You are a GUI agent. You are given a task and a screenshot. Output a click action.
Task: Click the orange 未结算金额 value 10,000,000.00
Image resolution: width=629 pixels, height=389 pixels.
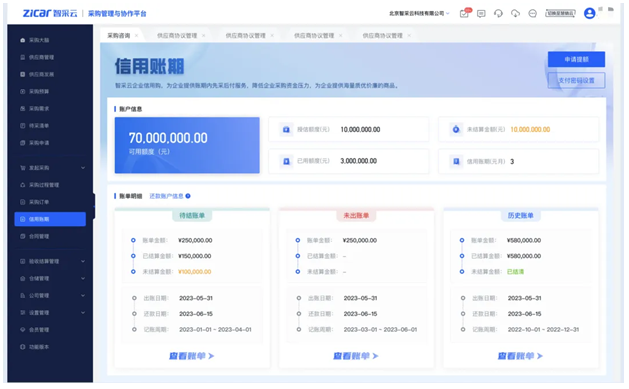(x=530, y=130)
